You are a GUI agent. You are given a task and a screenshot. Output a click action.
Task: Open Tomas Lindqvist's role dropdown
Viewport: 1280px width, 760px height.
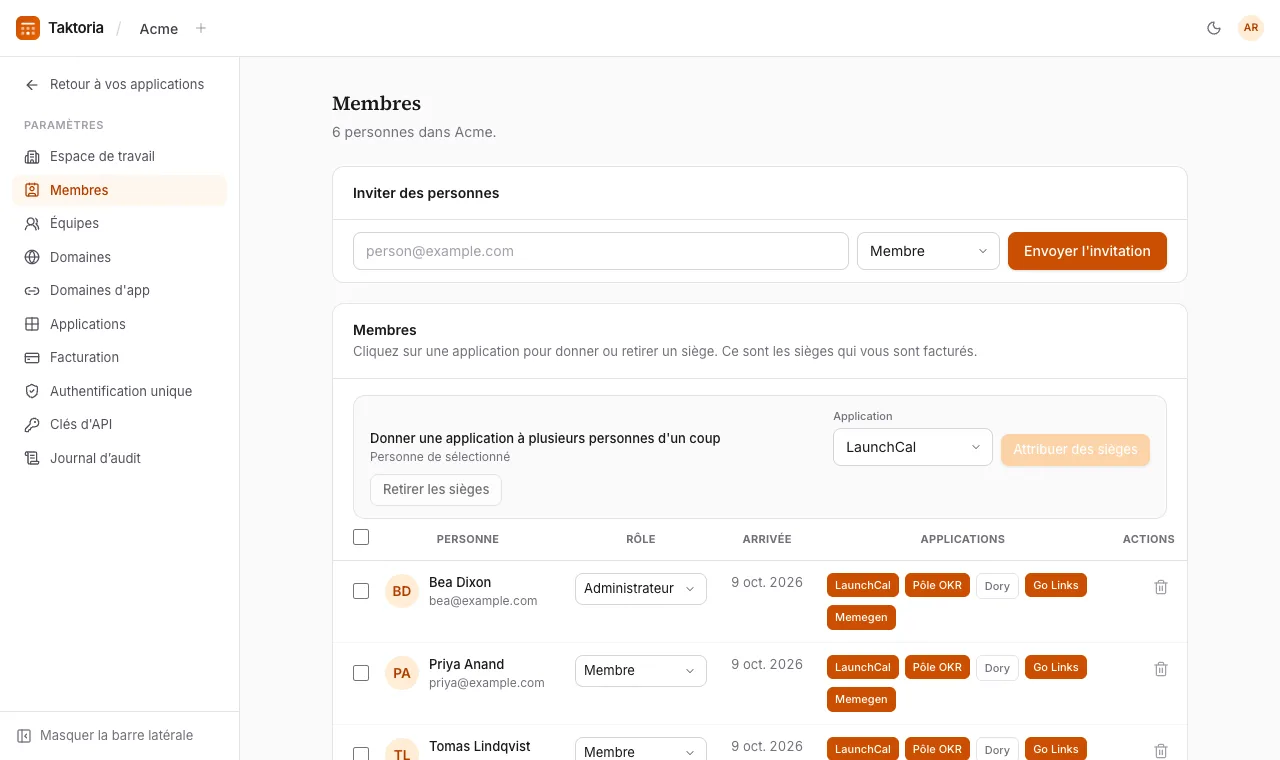point(641,751)
